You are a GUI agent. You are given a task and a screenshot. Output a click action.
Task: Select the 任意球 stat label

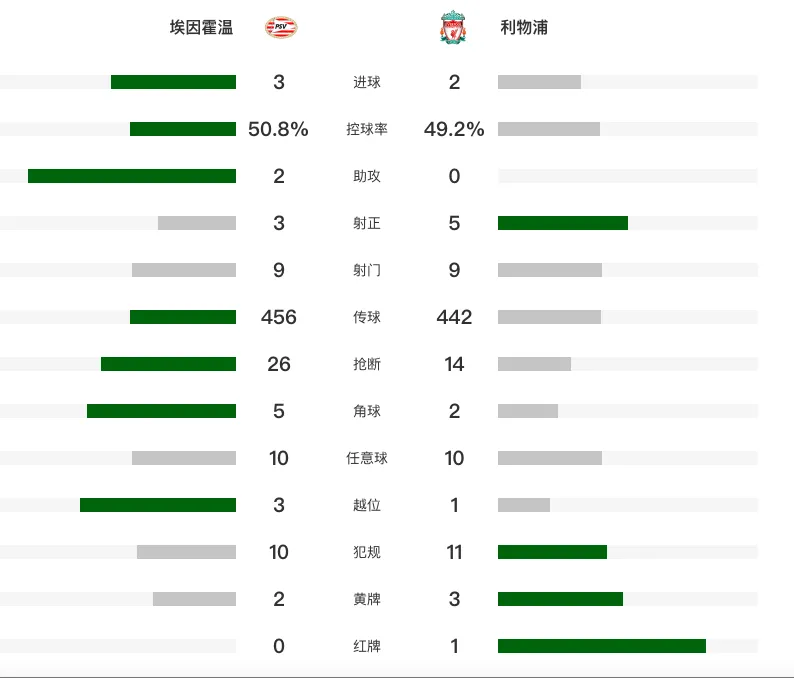367,458
